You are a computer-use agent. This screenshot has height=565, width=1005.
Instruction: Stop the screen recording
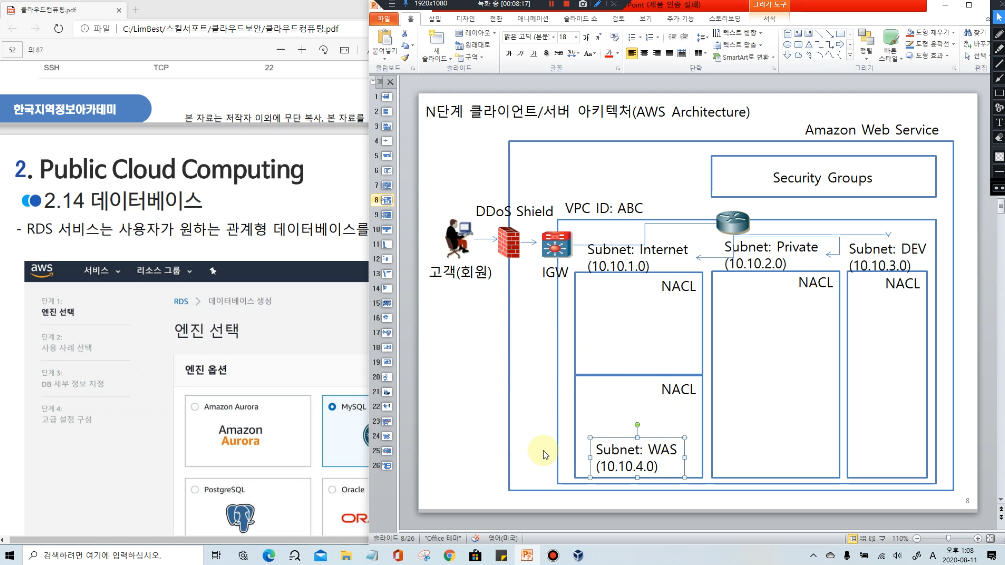click(567, 4)
